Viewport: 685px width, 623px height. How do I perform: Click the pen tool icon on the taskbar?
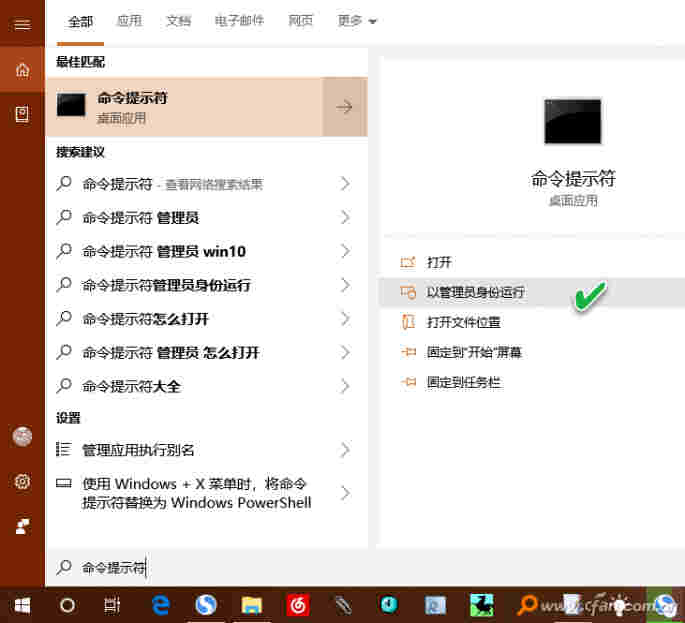coord(343,606)
